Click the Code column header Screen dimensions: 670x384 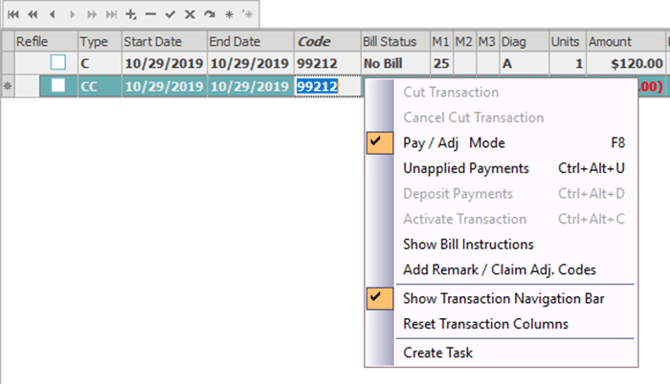click(x=328, y=41)
